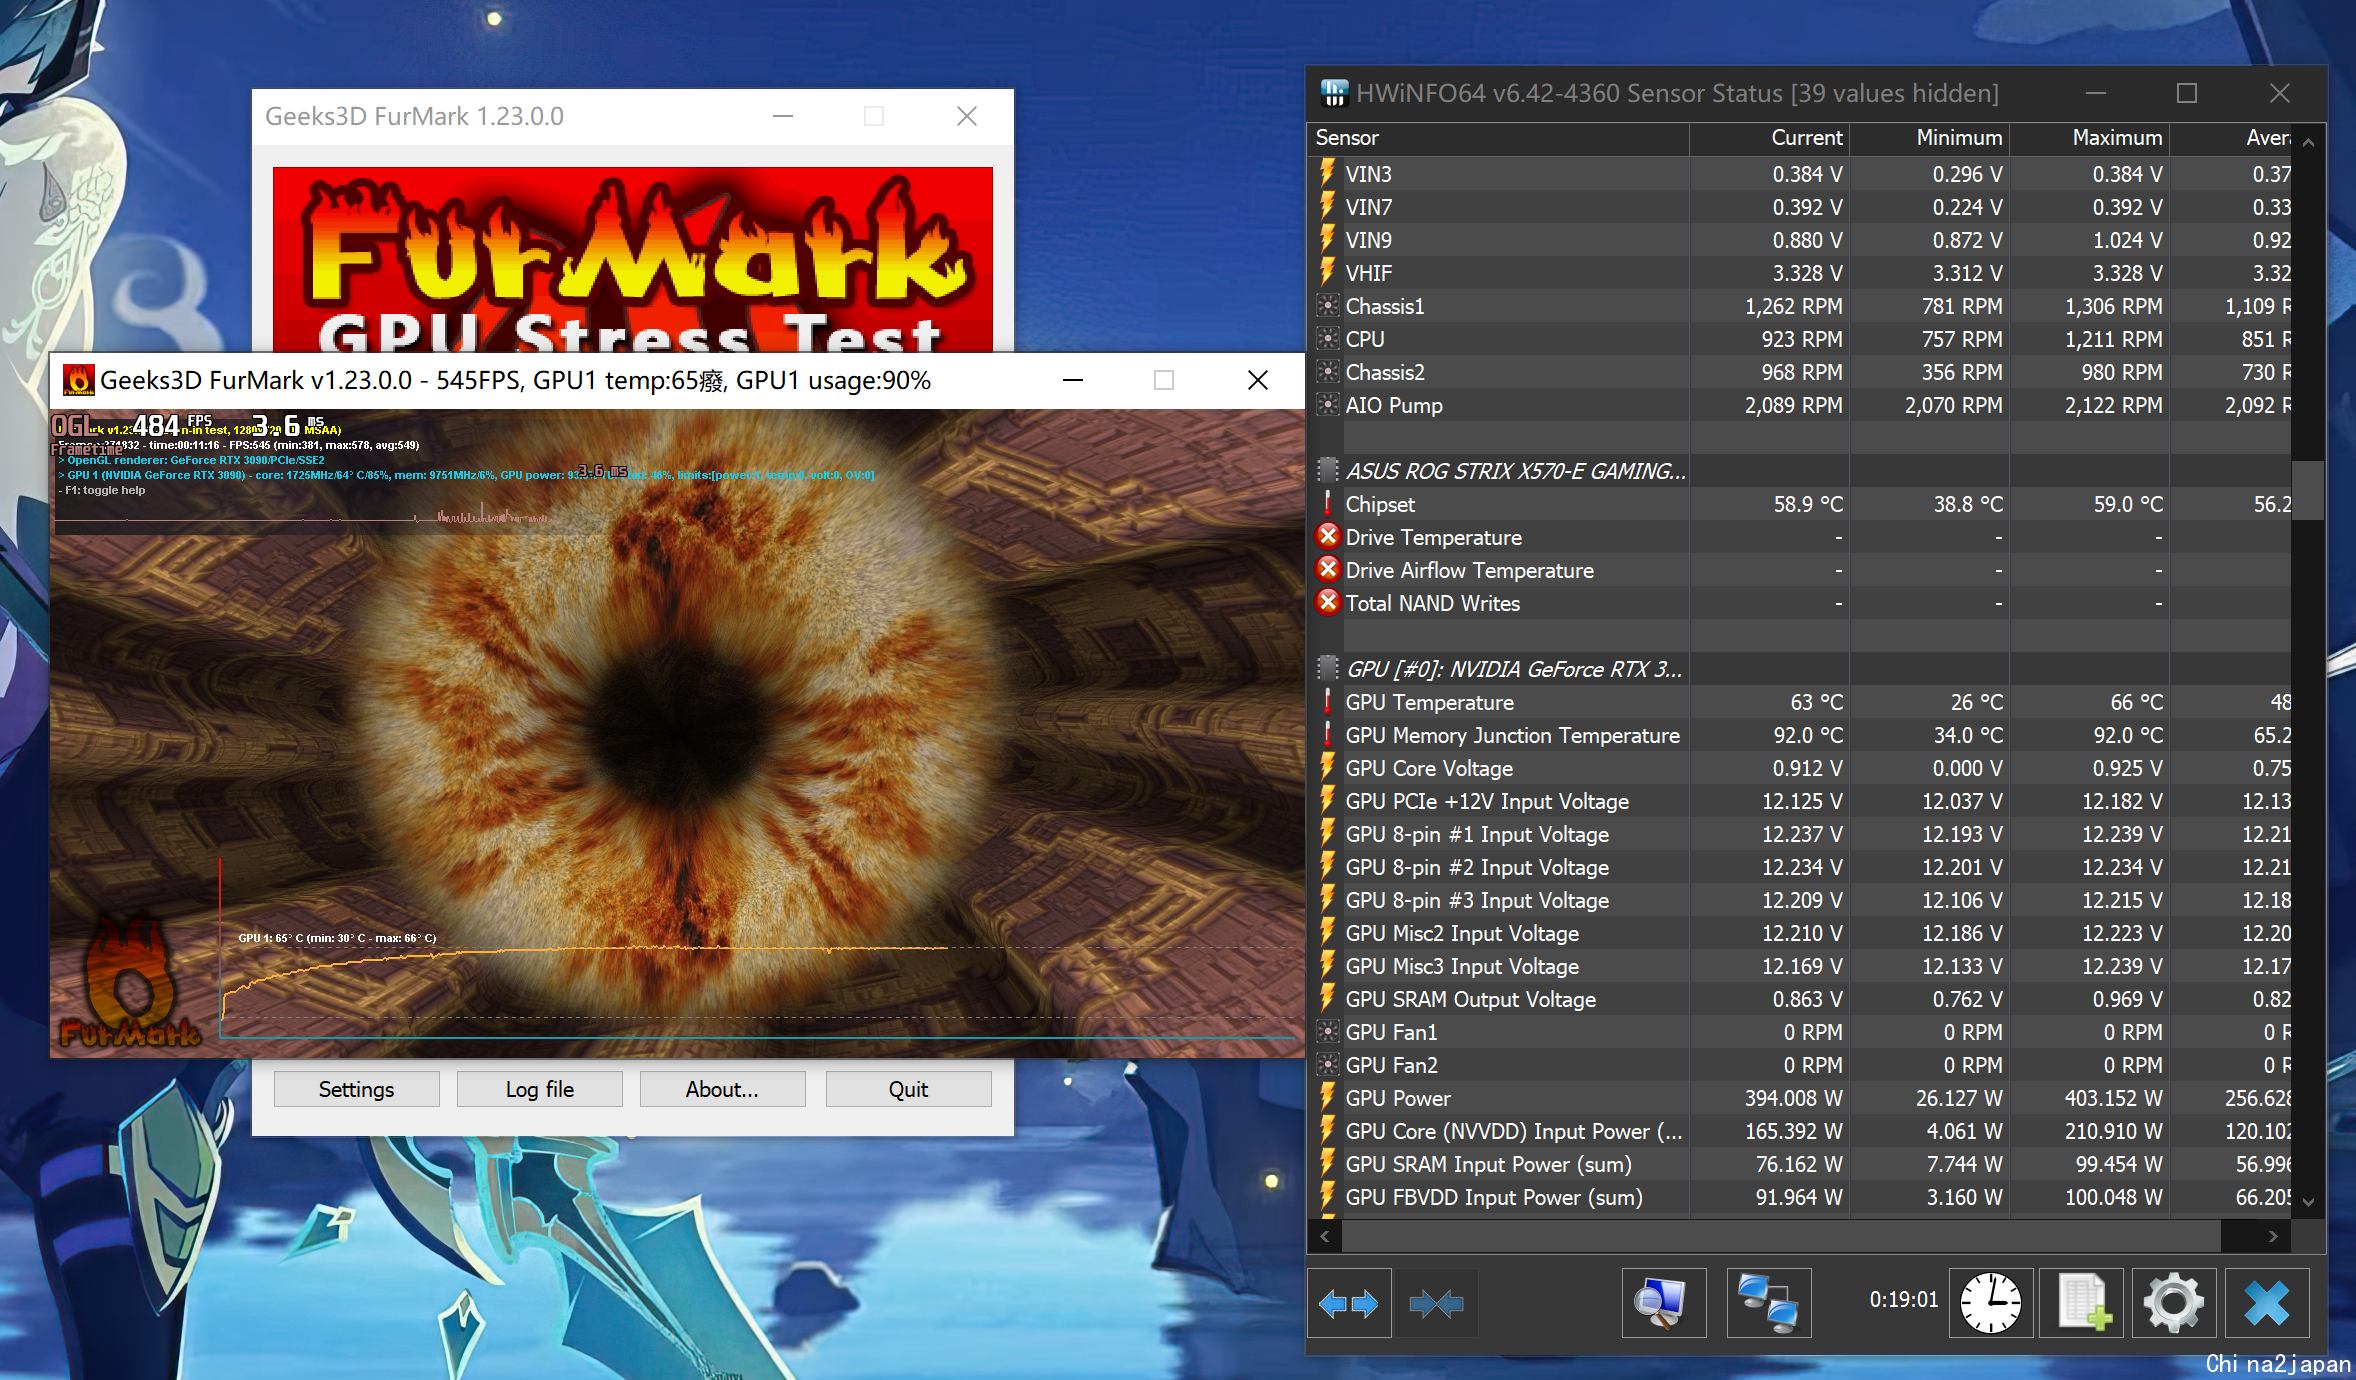Click the fan icon beside GPU Fan1

[x=1328, y=1032]
